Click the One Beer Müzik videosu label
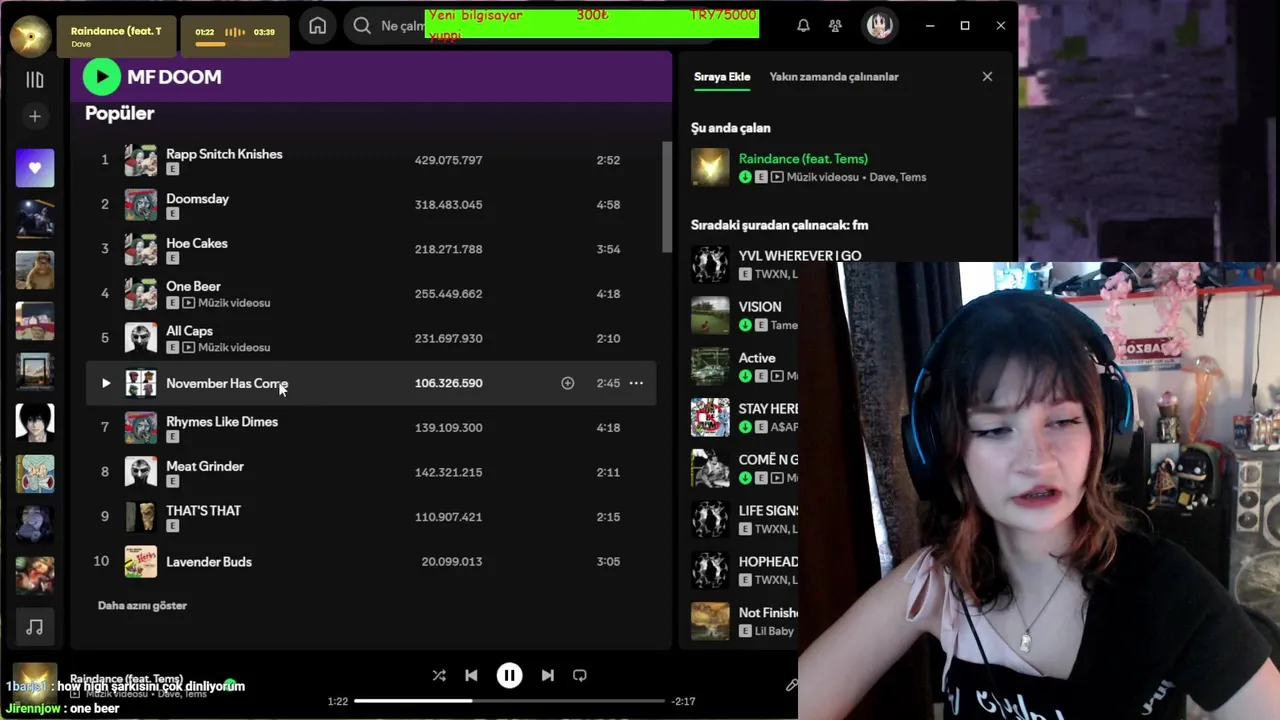Image resolution: width=1280 pixels, height=720 pixels. click(x=234, y=303)
